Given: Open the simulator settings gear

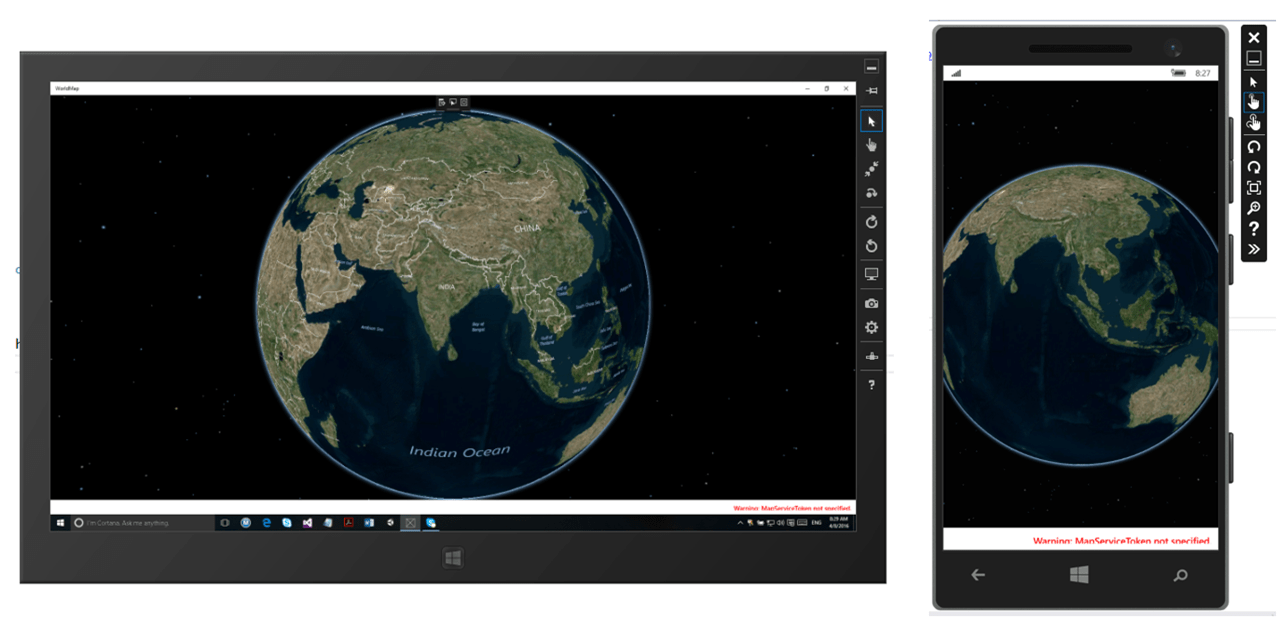Looking at the screenshot, I should pos(871,327).
